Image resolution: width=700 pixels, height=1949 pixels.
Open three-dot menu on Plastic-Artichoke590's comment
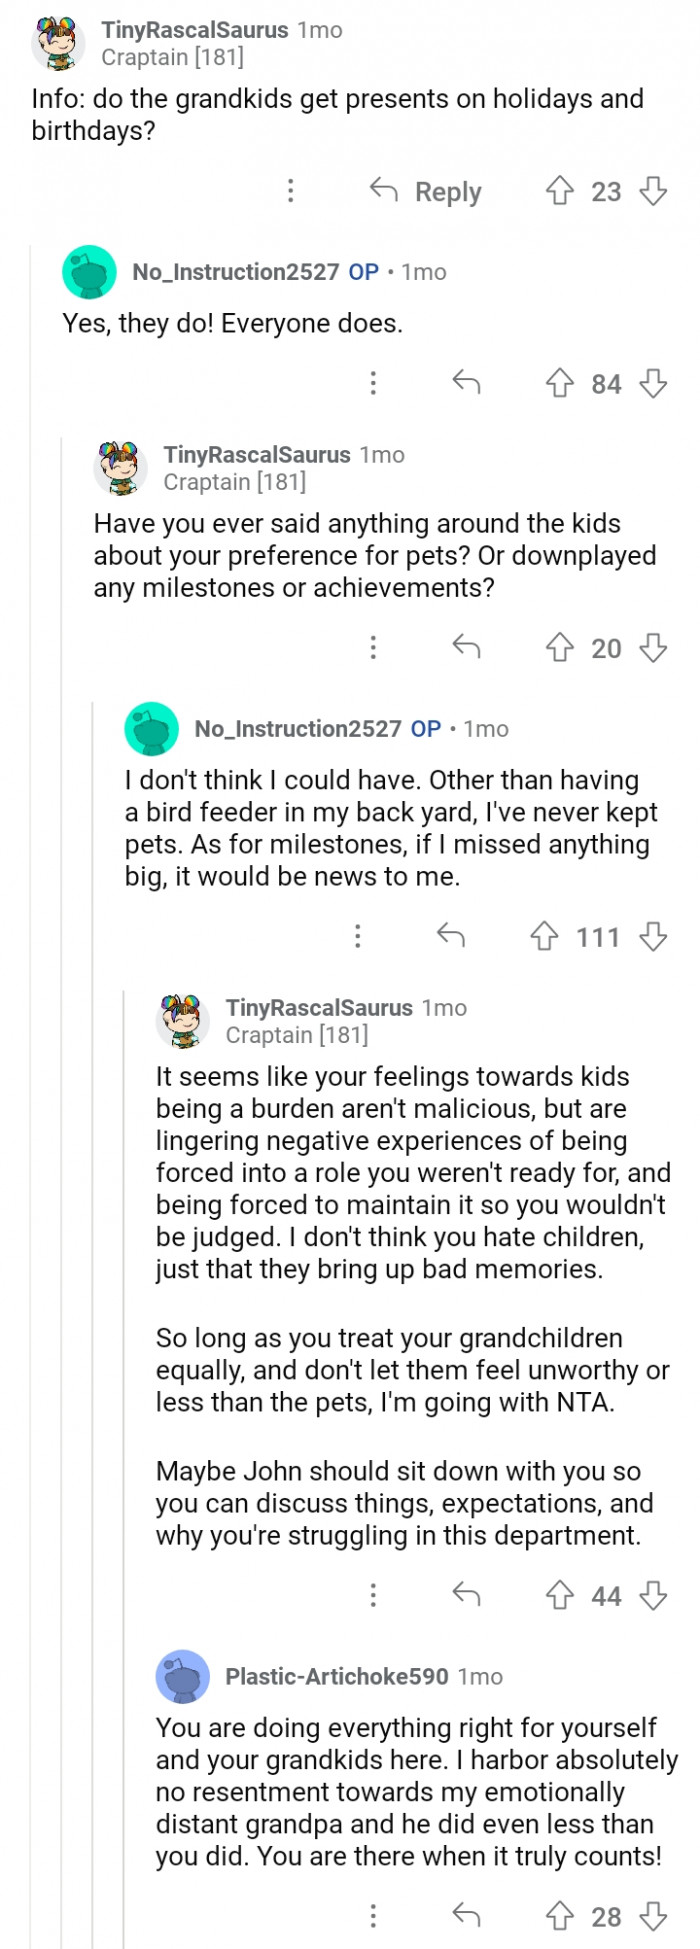[x=373, y=1916]
